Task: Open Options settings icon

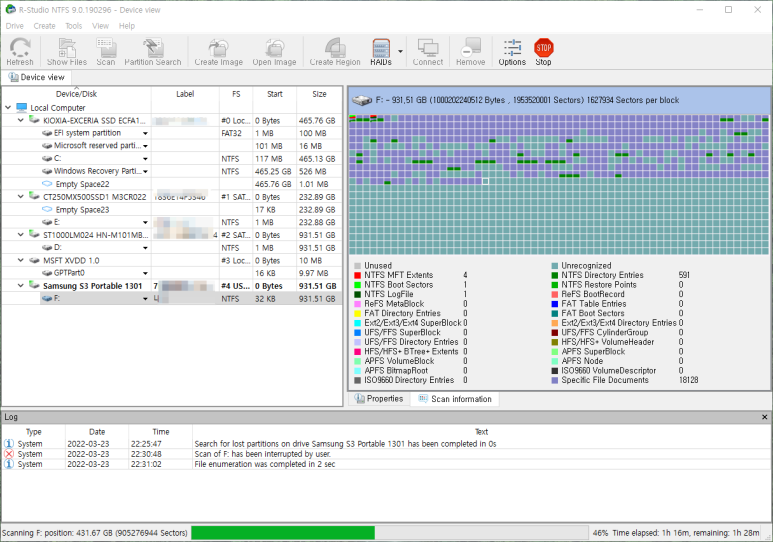Action: 512,52
